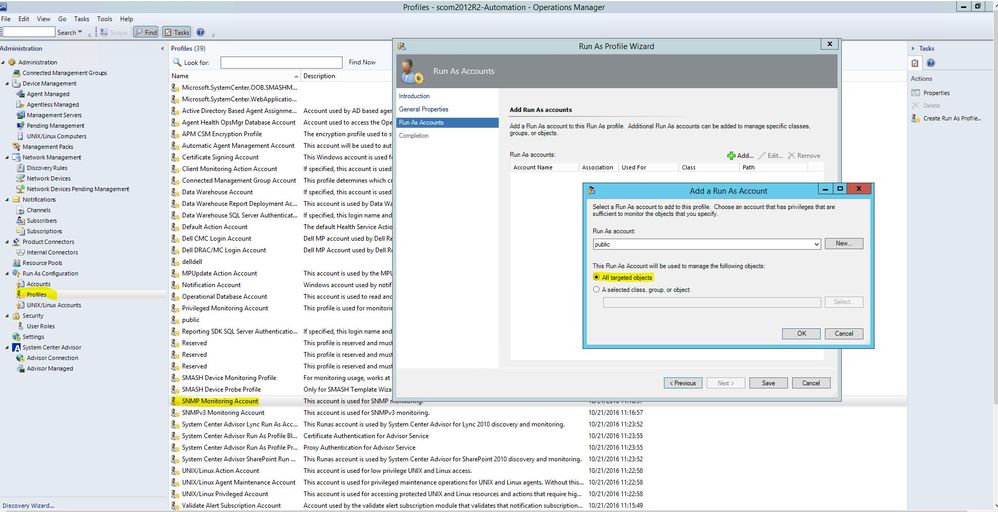Collapse the System Center Advisor node
The width and height of the screenshot is (998, 512).
(7, 348)
